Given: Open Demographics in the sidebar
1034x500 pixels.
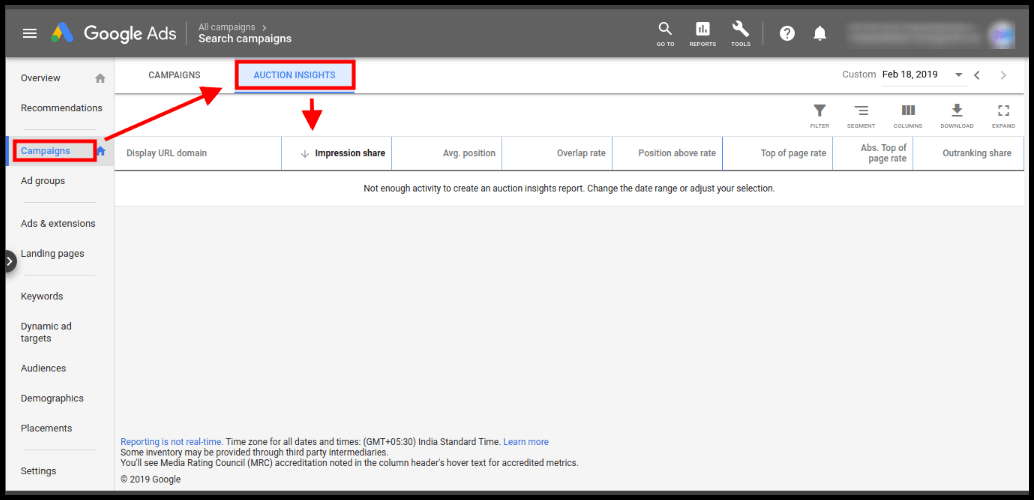Looking at the screenshot, I should coord(52,398).
